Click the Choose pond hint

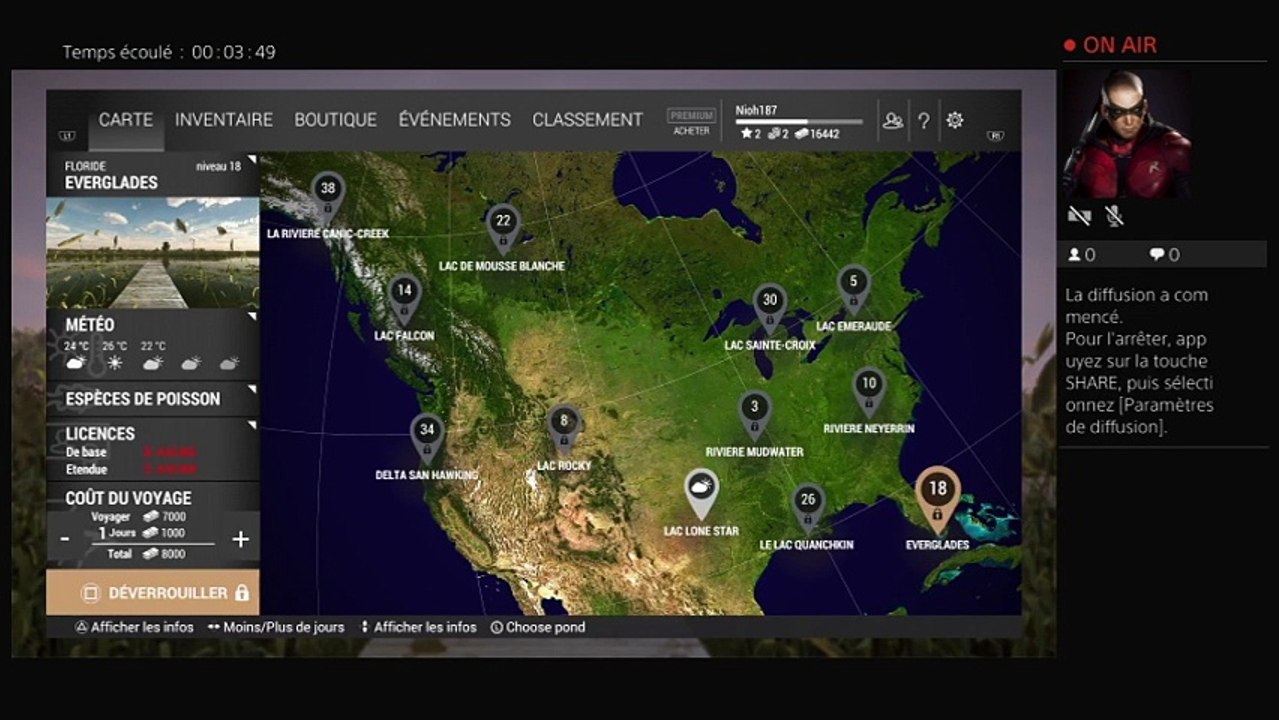point(538,627)
